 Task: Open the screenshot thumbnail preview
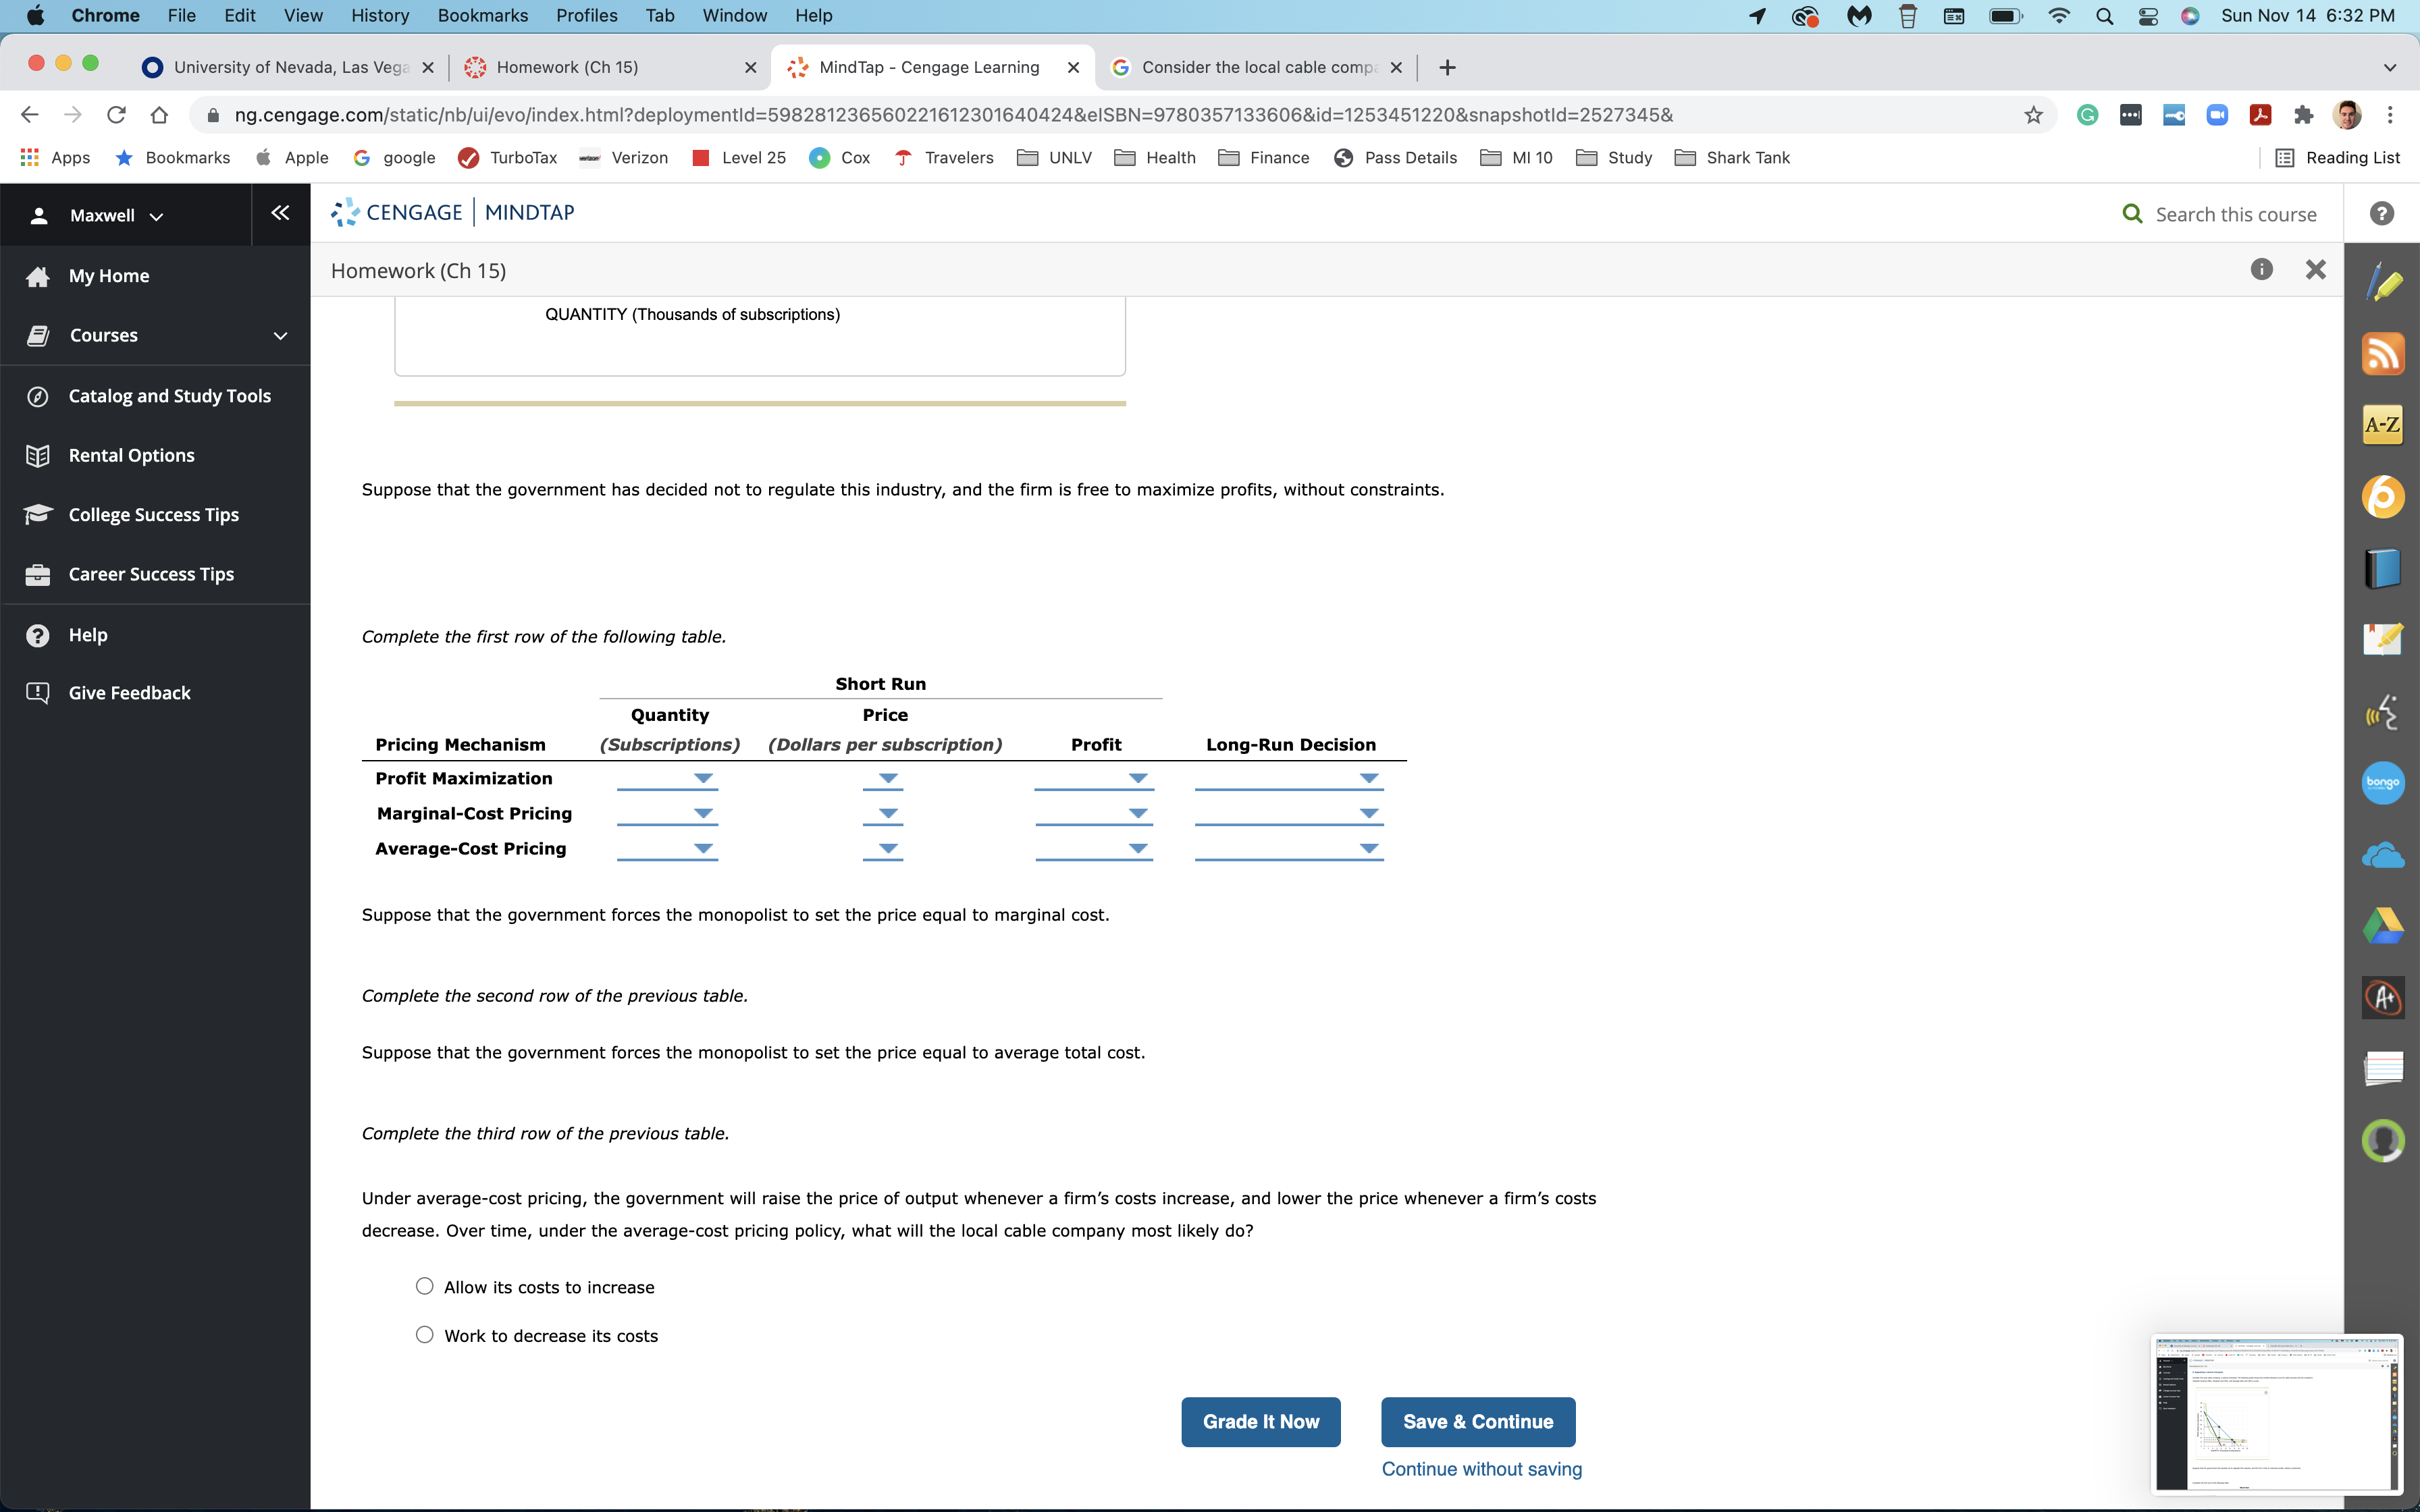point(2276,1414)
